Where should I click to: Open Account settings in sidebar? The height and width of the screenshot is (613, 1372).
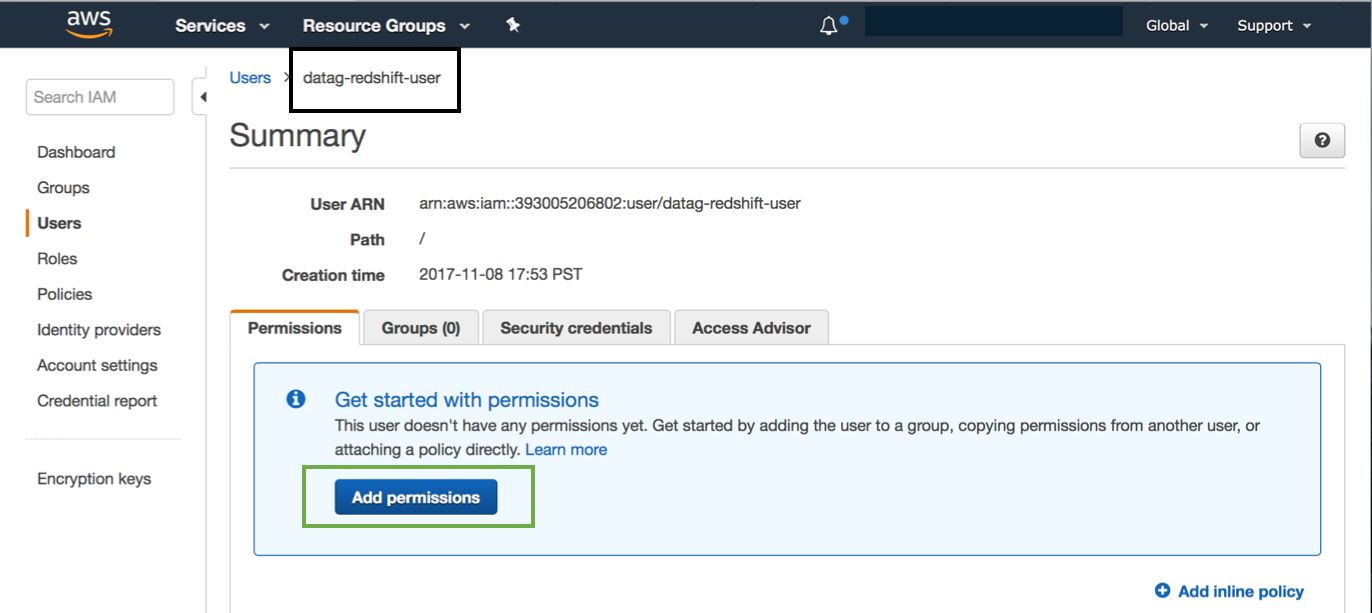(97, 365)
